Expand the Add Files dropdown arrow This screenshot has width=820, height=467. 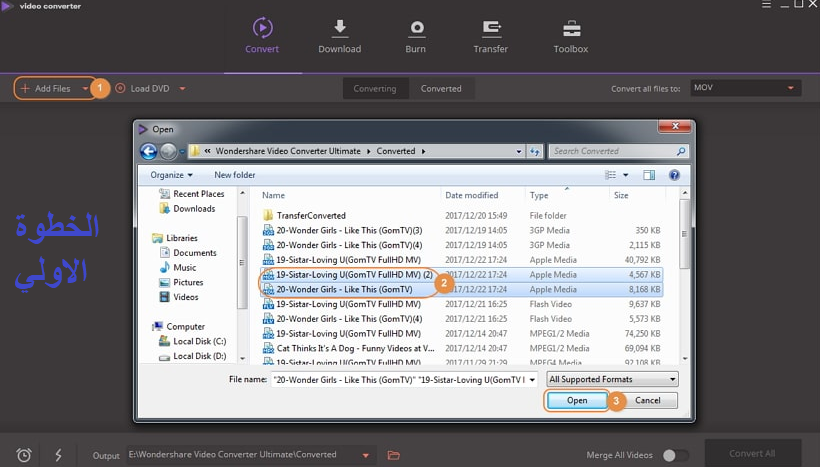[x=85, y=88]
